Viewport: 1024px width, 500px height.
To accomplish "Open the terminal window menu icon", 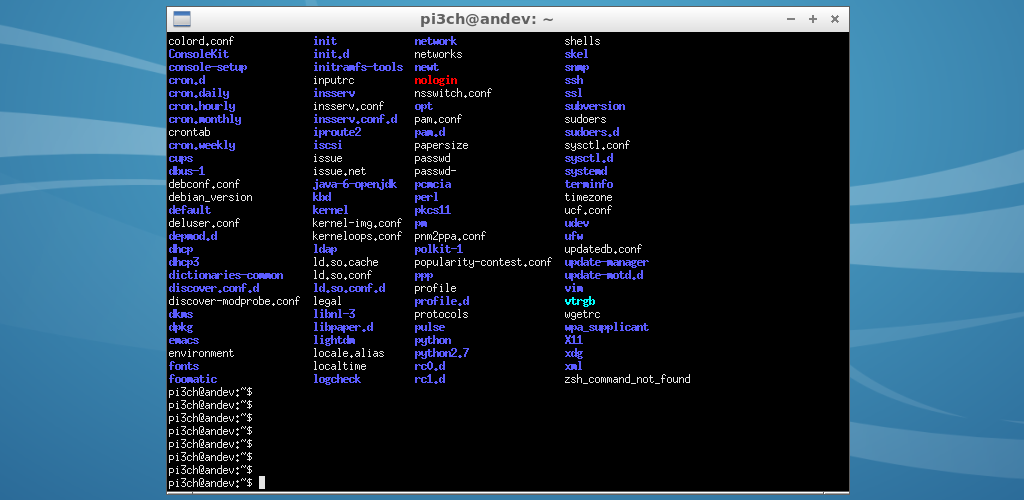I will pos(182,19).
